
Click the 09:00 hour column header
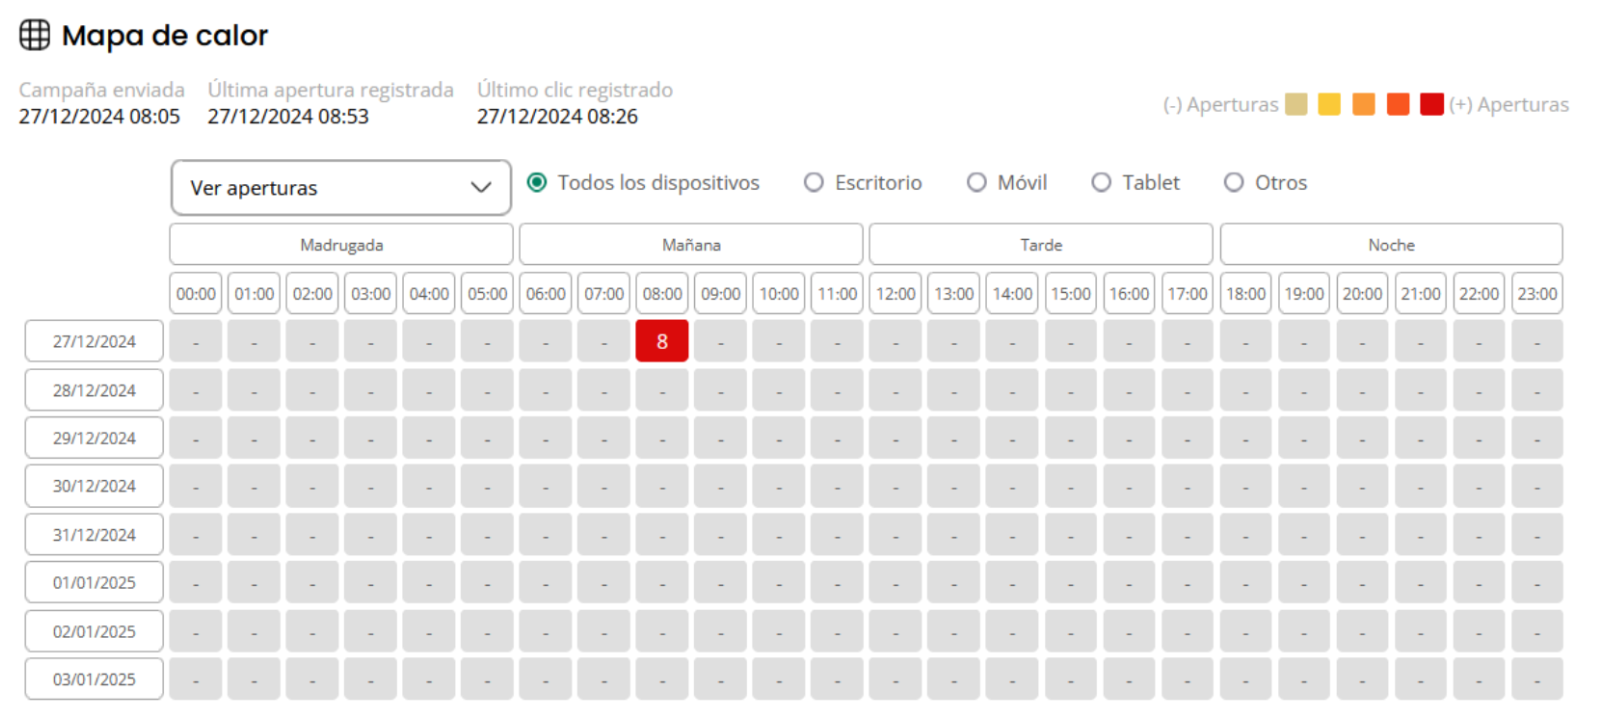721,294
